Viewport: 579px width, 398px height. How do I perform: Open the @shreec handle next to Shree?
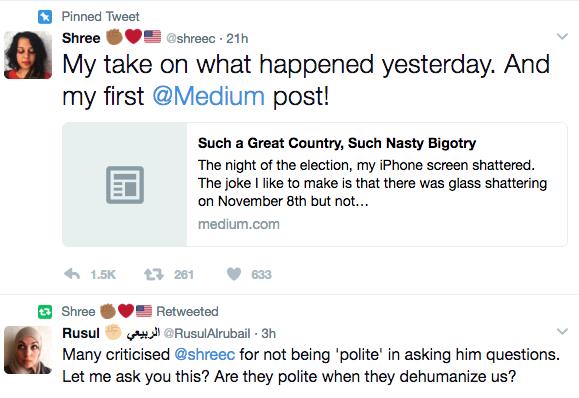[x=191, y=38]
